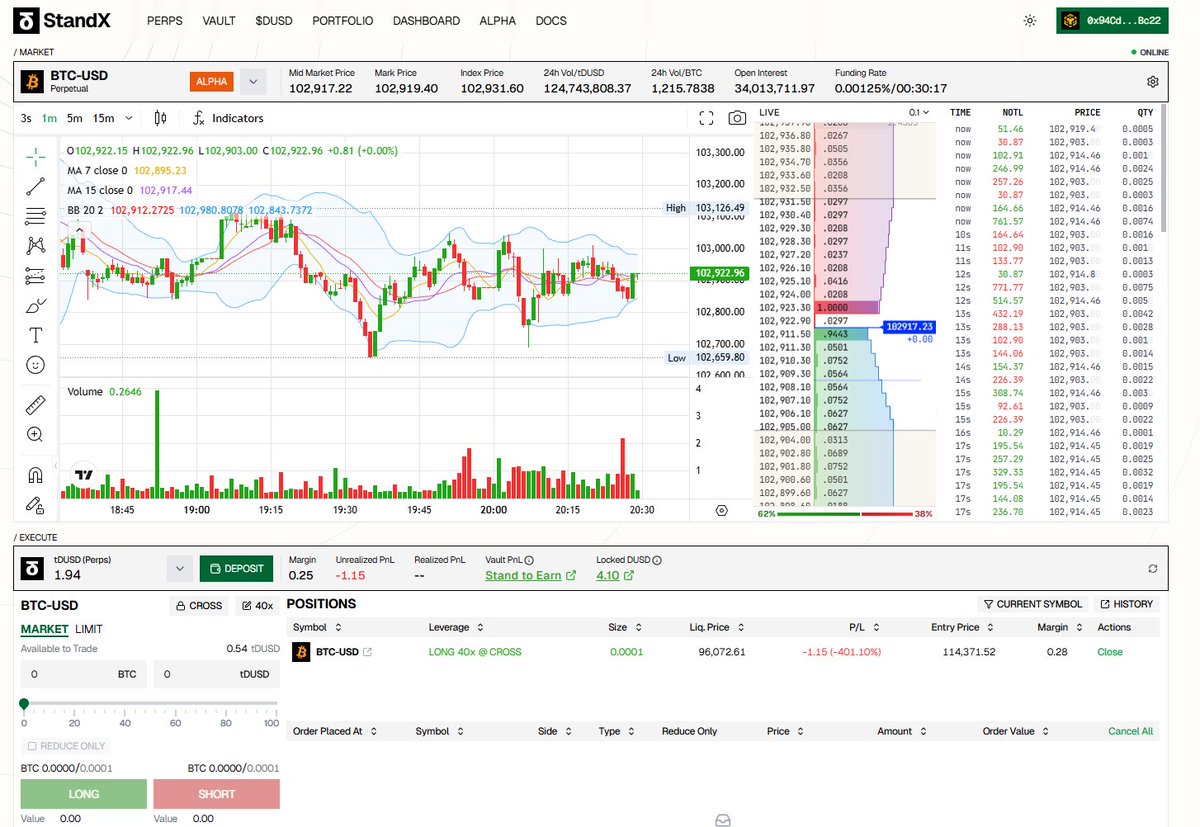
Task: Focus the BTC amount input field
Action: [84, 674]
